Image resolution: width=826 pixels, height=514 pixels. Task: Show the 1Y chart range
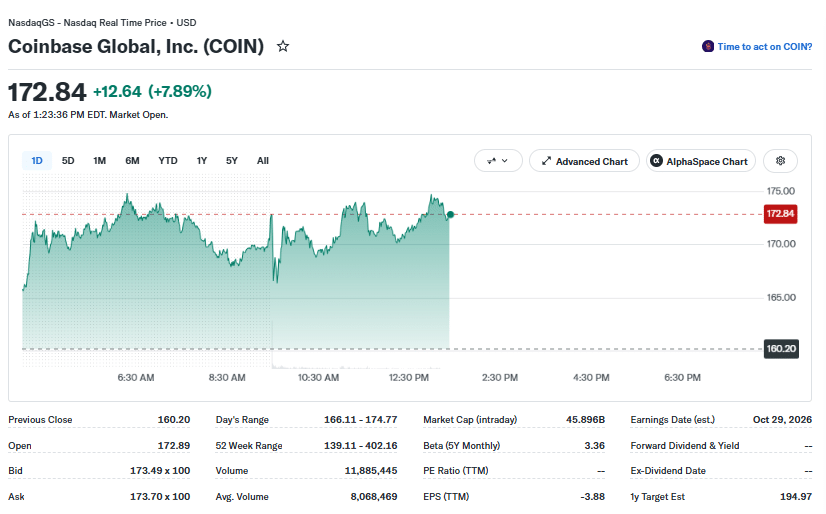(x=202, y=161)
